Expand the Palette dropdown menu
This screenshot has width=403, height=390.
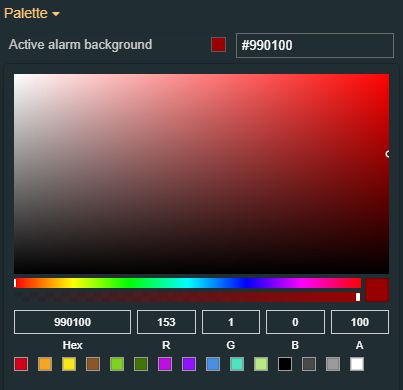32,13
